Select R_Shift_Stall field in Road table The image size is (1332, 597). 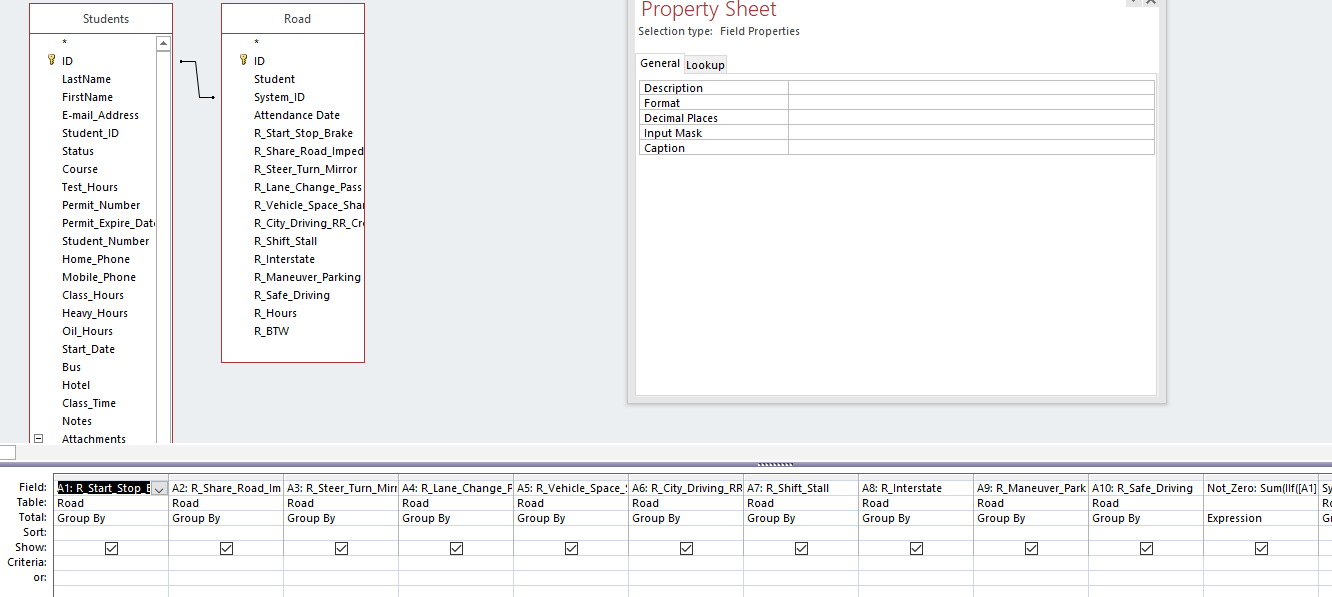pyautogui.click(x=285, y=241)
